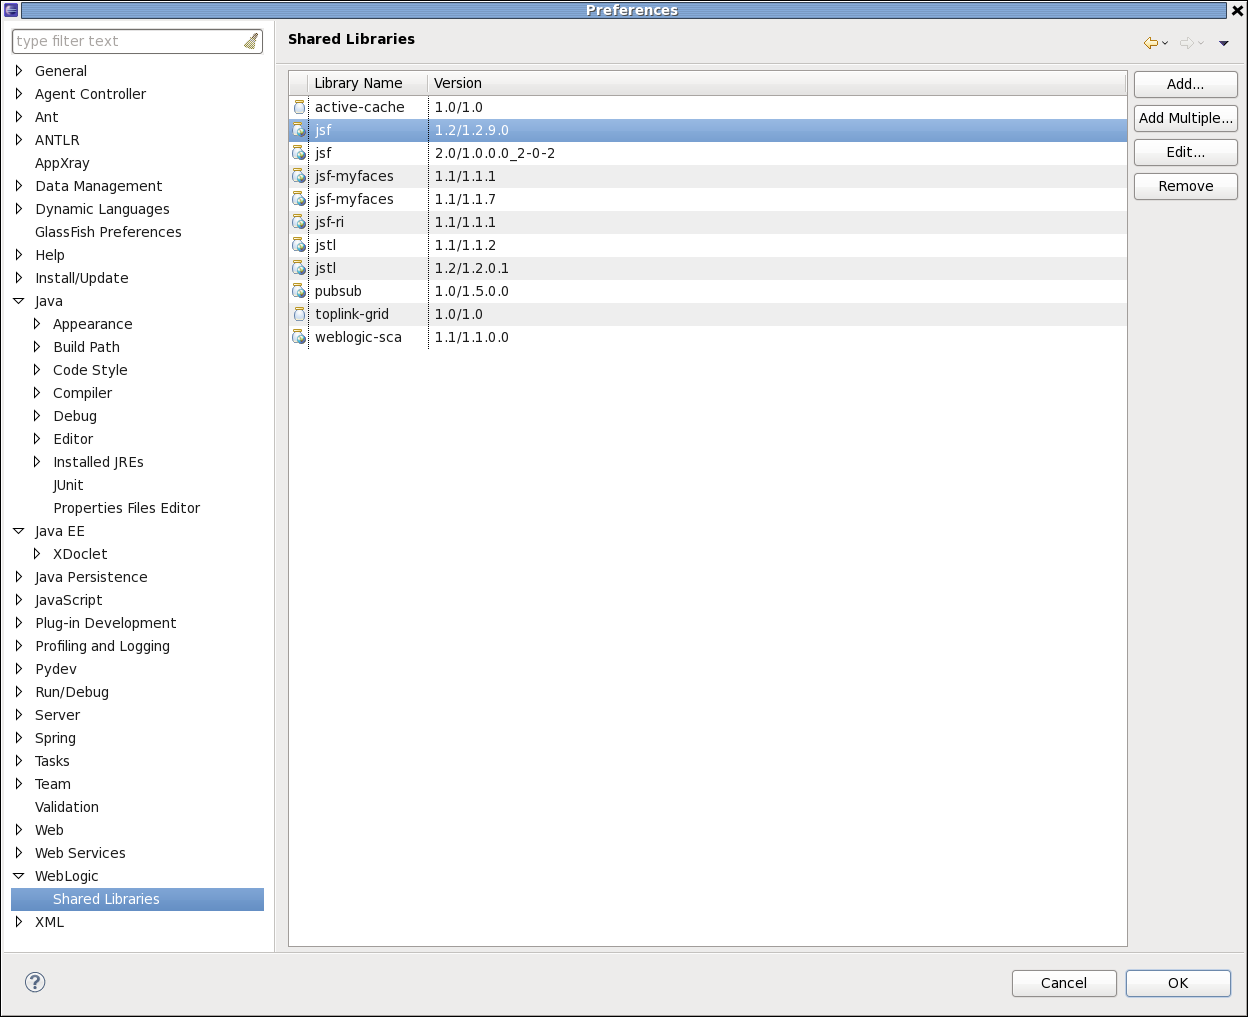Select the Dynamic Languages item
The height and width of the screenshot is (1017, 1248).
pyautogui.click(x=102, y=209)
